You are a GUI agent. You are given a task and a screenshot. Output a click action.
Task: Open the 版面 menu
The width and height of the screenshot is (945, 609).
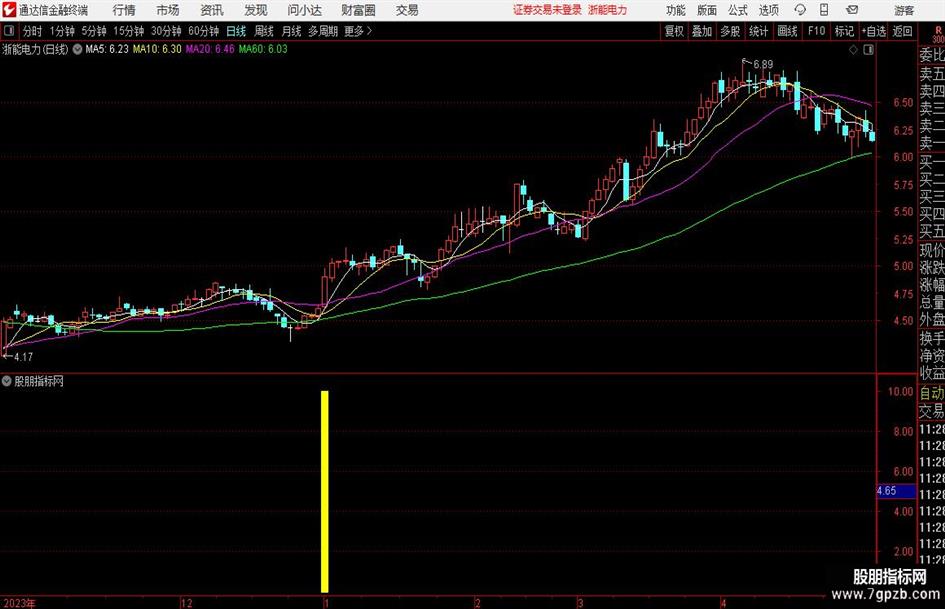(706, 10)
